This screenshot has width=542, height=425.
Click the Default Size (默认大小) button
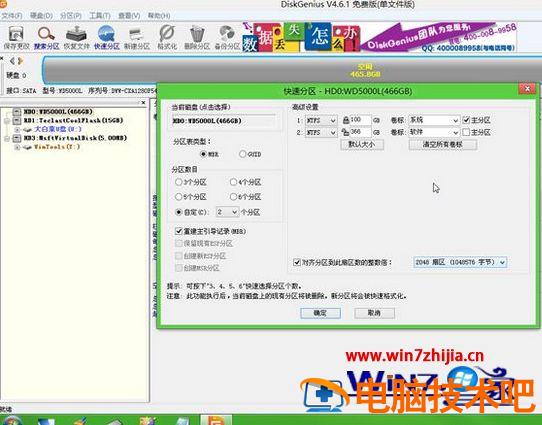(362, 144)
